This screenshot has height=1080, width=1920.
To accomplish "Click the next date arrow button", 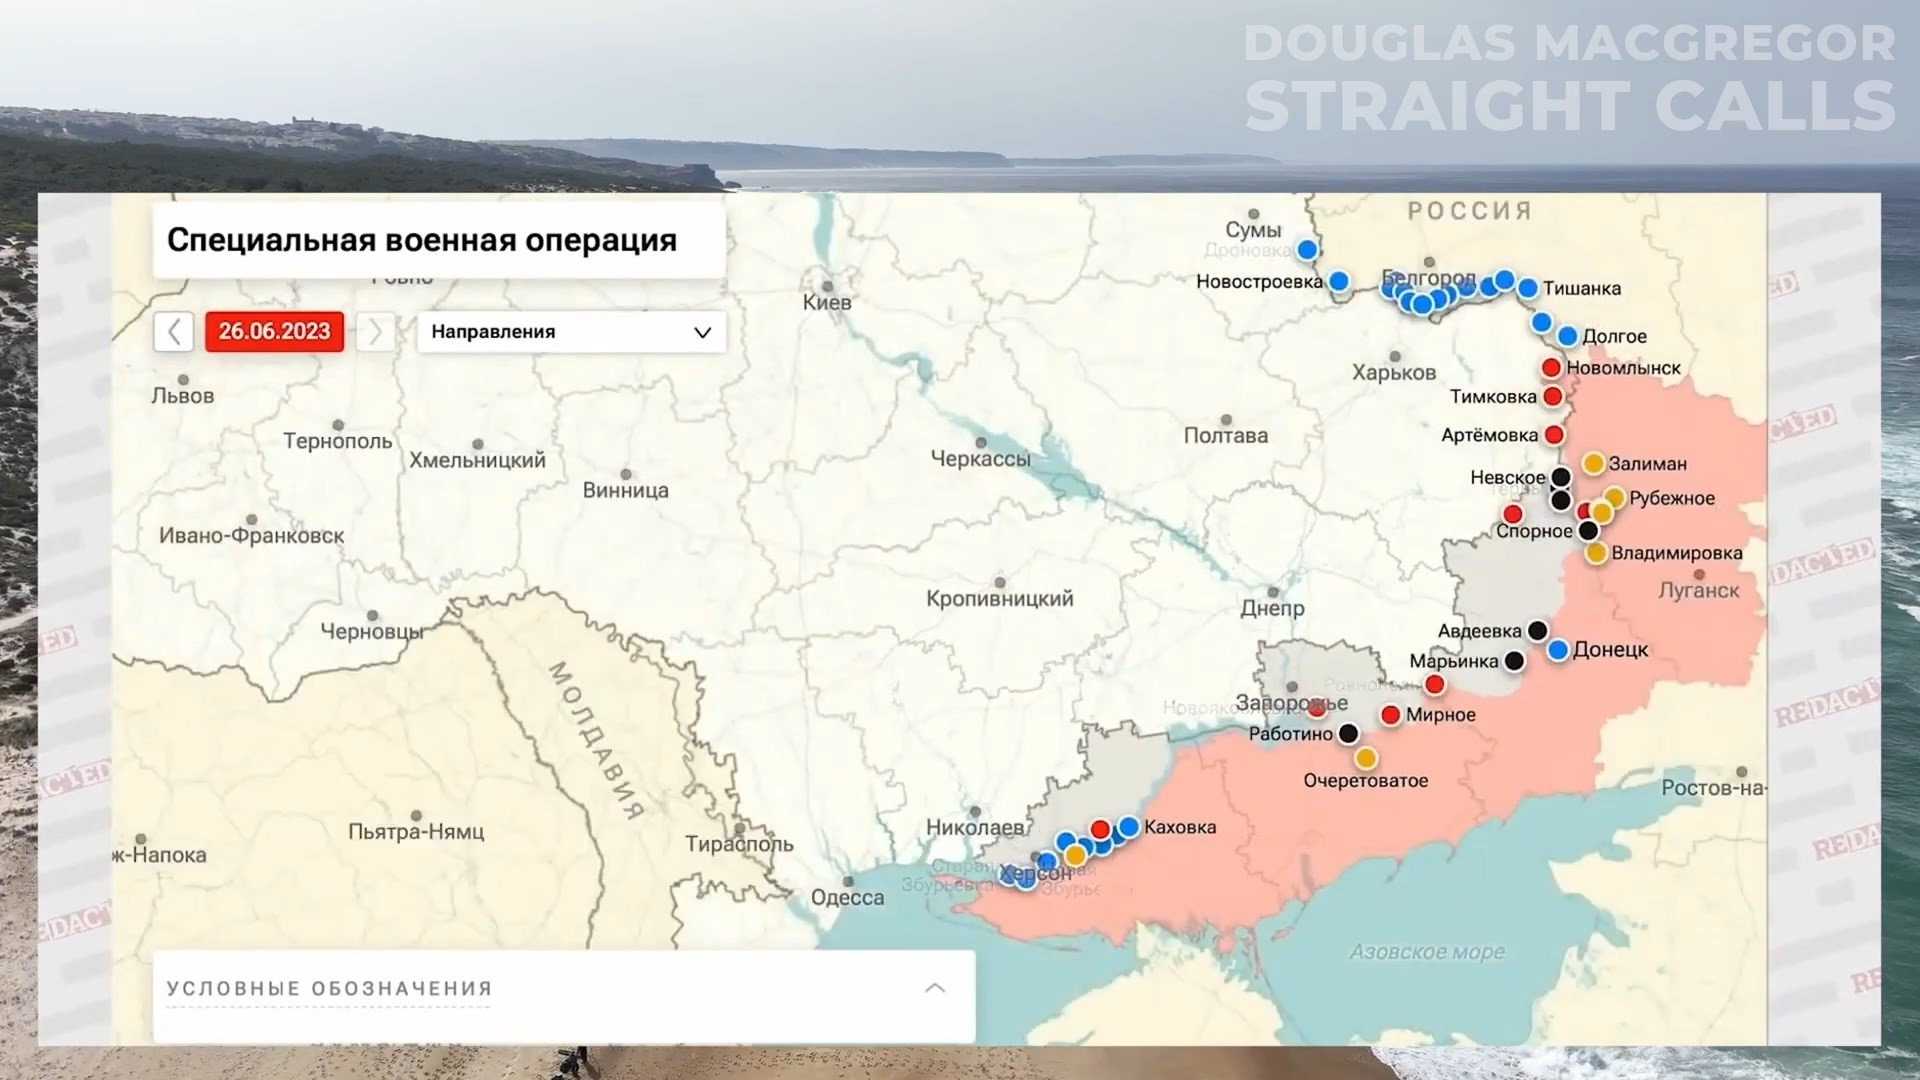I will click(375, 332).
